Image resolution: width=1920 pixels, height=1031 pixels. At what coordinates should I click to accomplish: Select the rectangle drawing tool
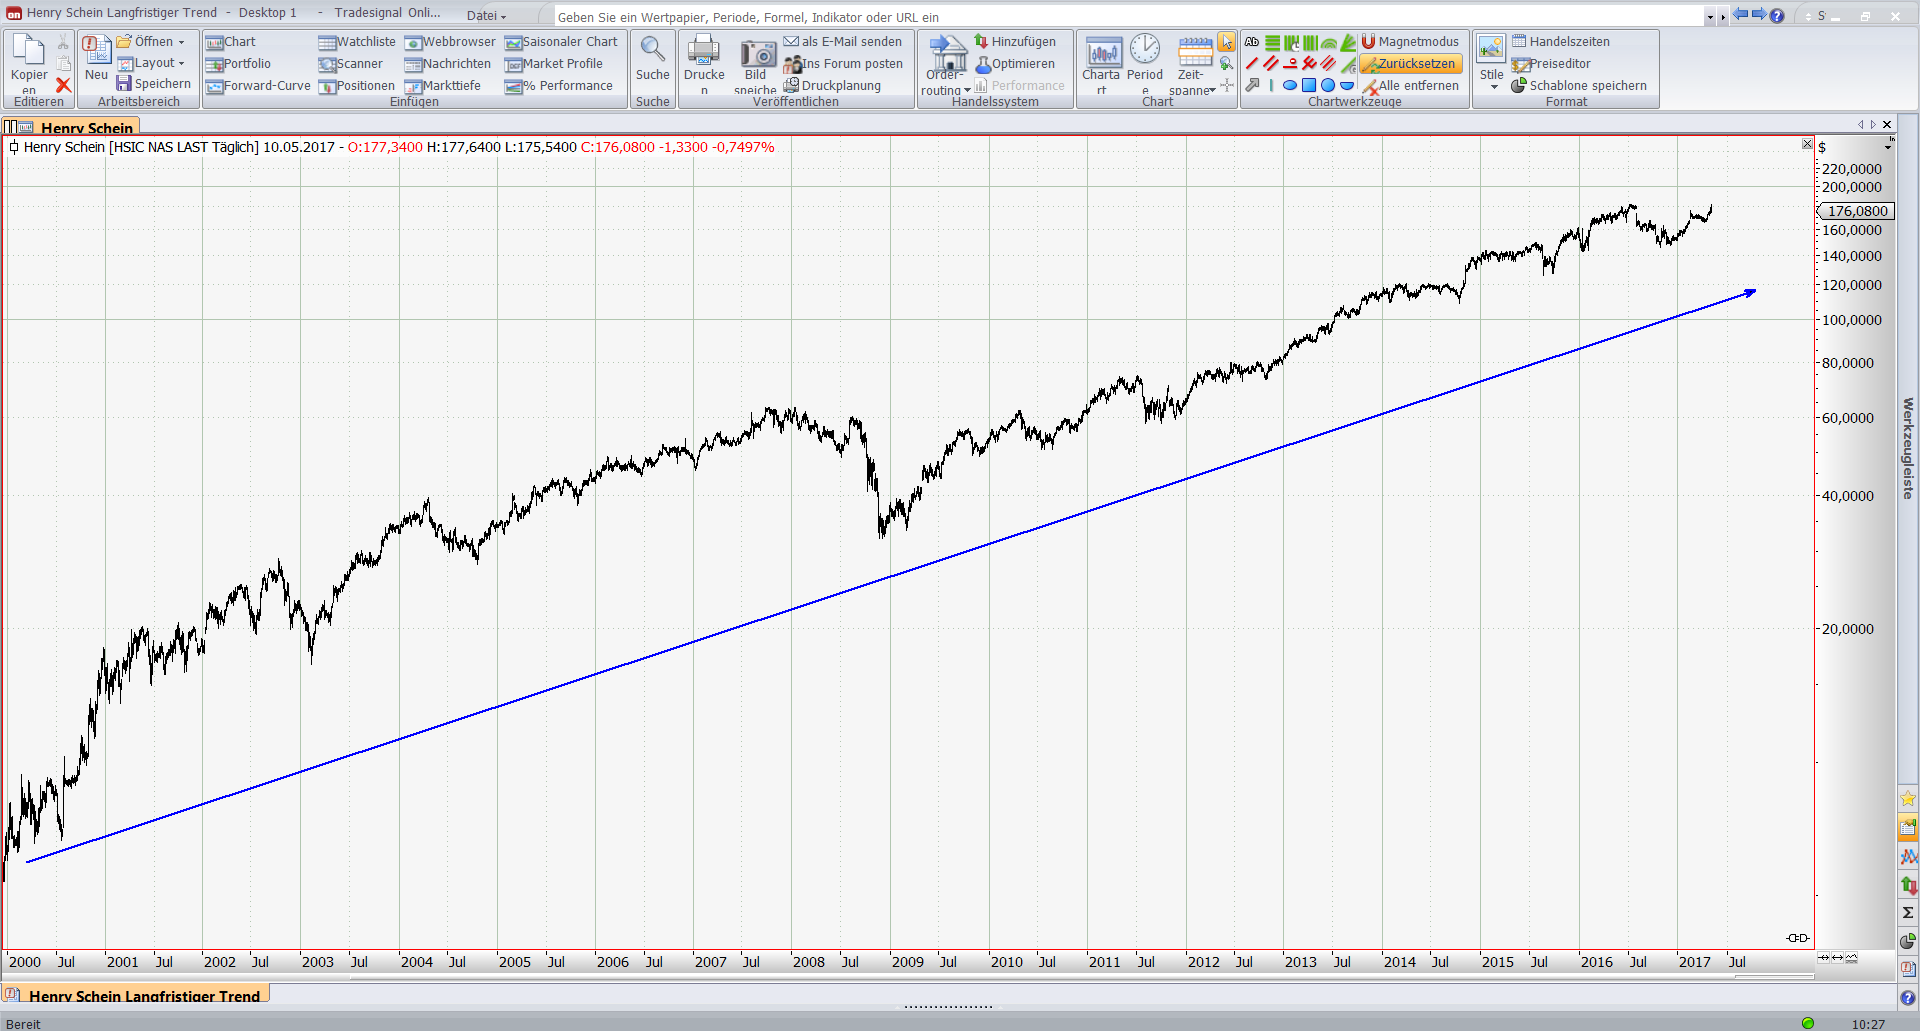point(1309,86)
